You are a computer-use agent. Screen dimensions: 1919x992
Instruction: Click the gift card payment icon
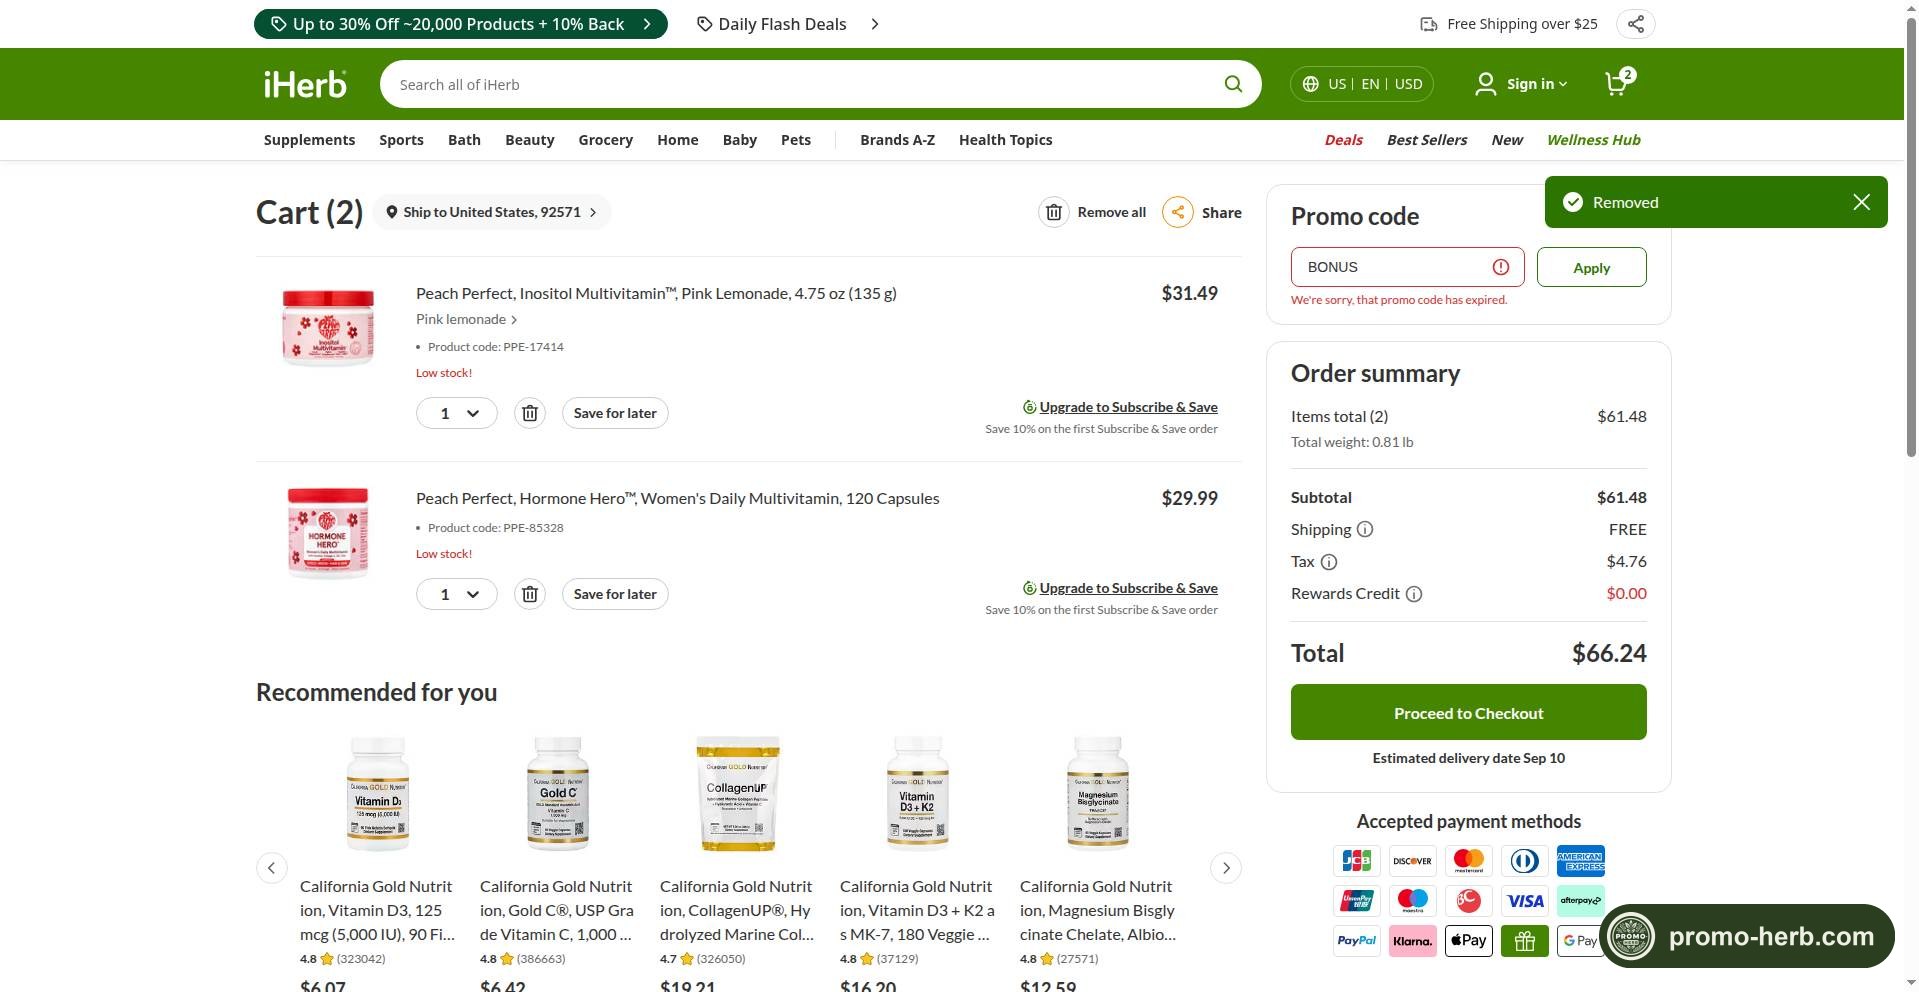click(1525, 941)
